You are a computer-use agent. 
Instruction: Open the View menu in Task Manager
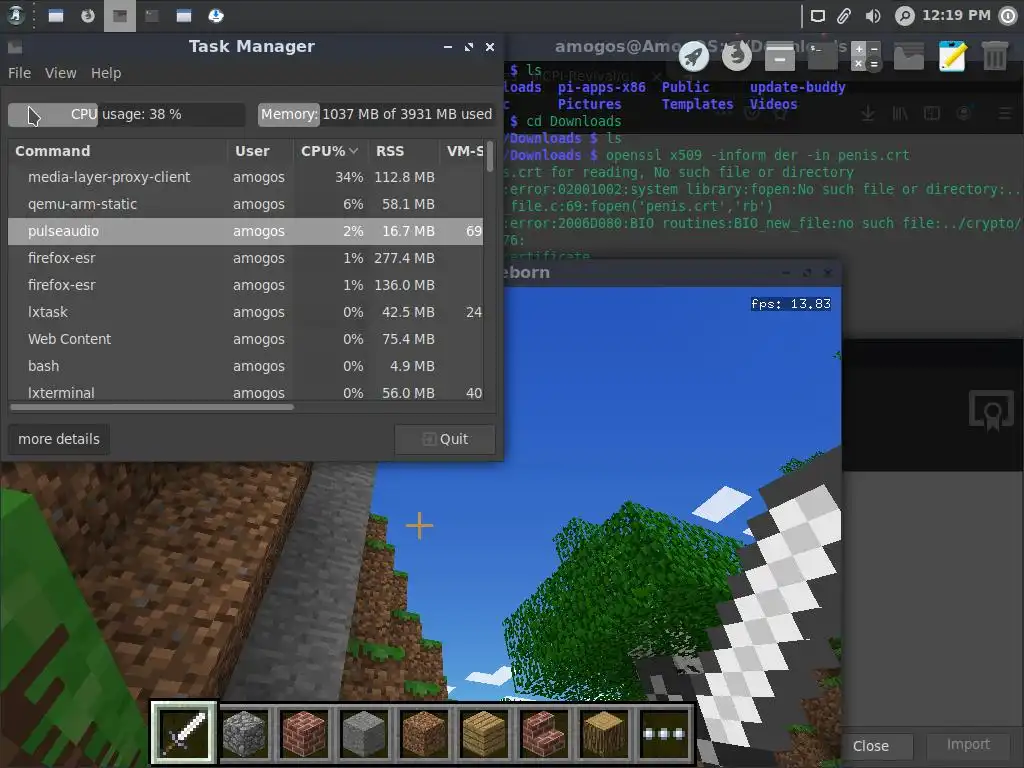(x=61, y=73)
